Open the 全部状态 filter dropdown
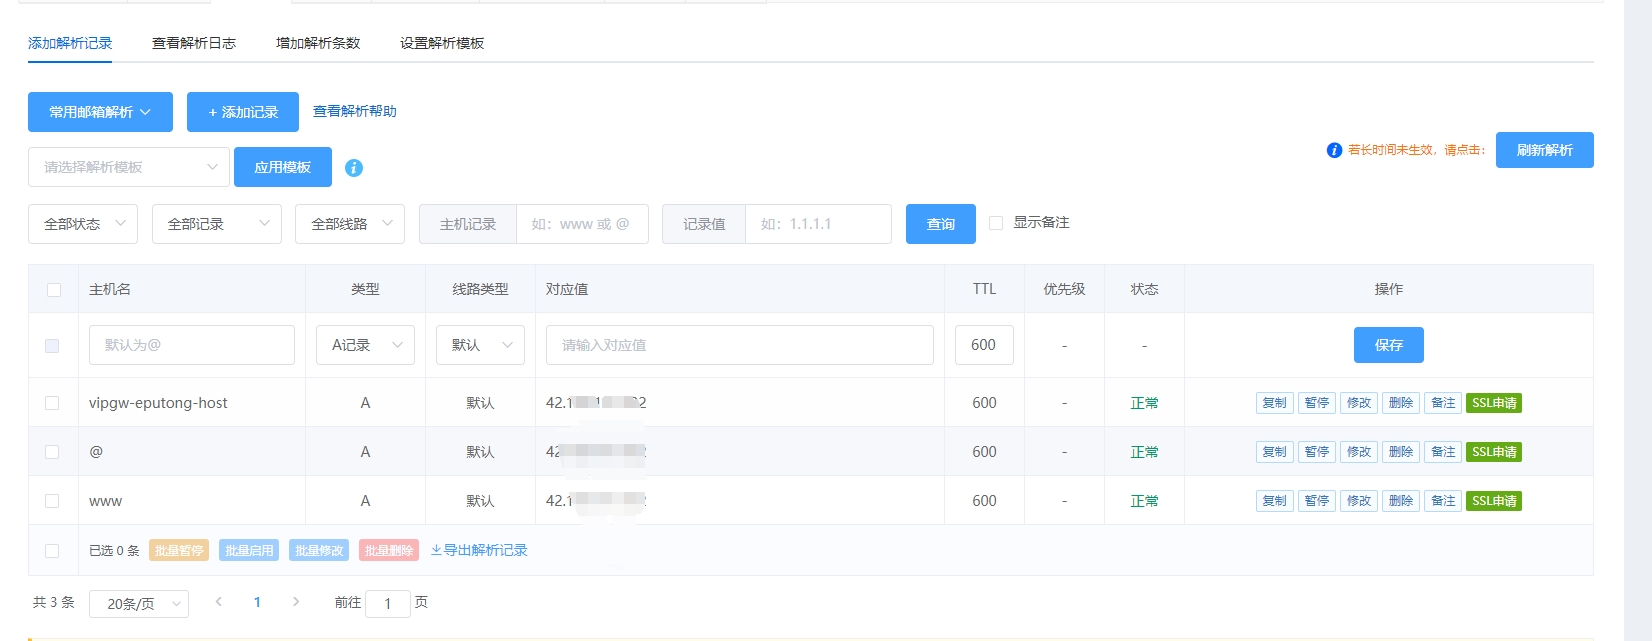This screenshot has width=1652, height=641. (x=83, y=224)
